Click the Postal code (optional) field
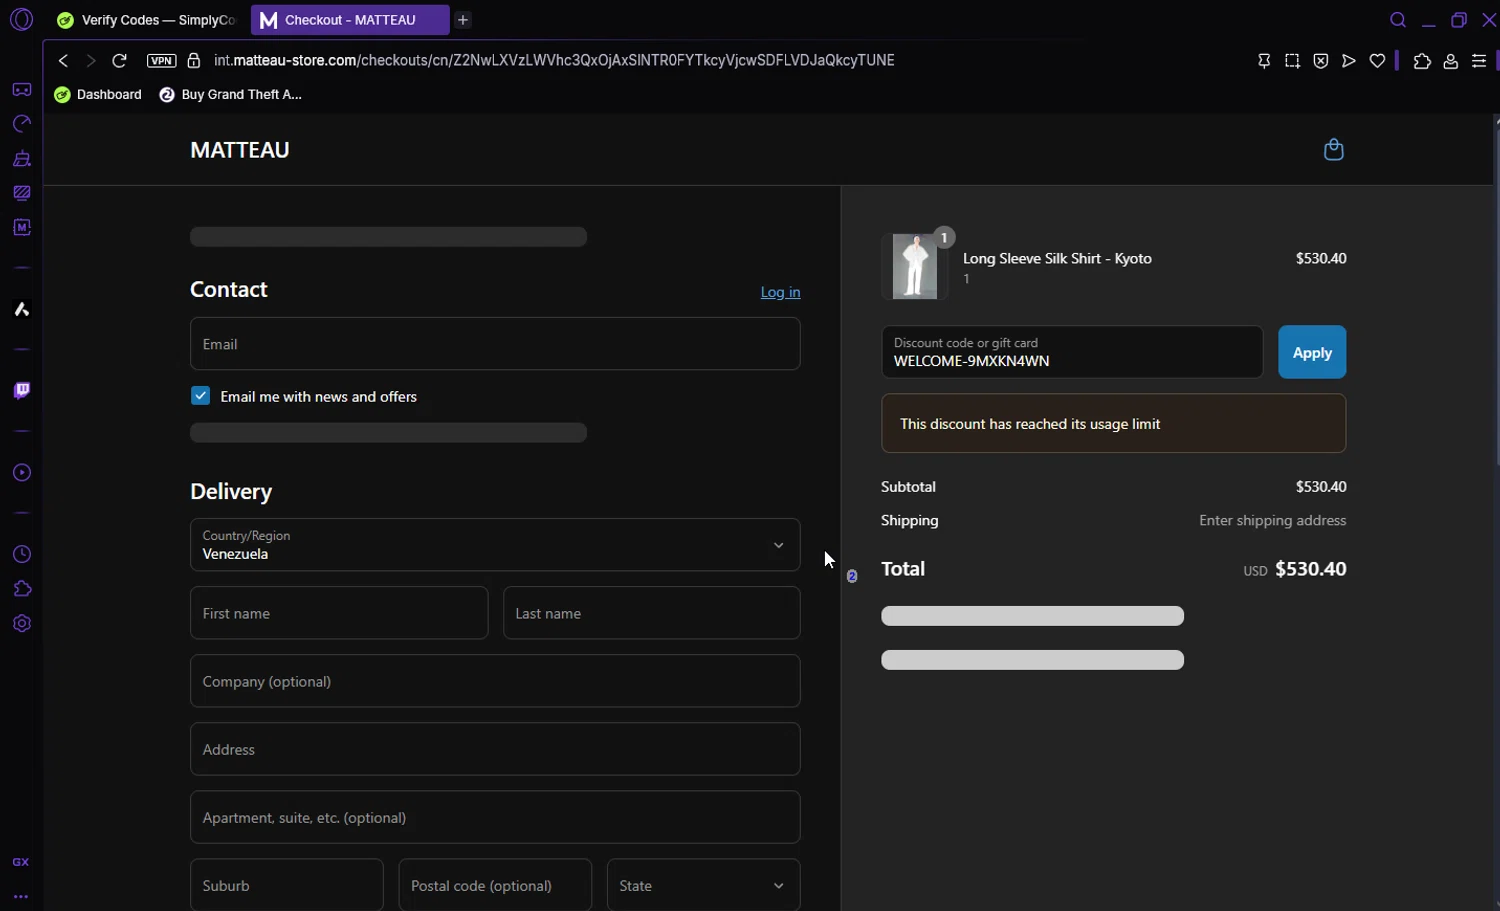 [495, 885]
